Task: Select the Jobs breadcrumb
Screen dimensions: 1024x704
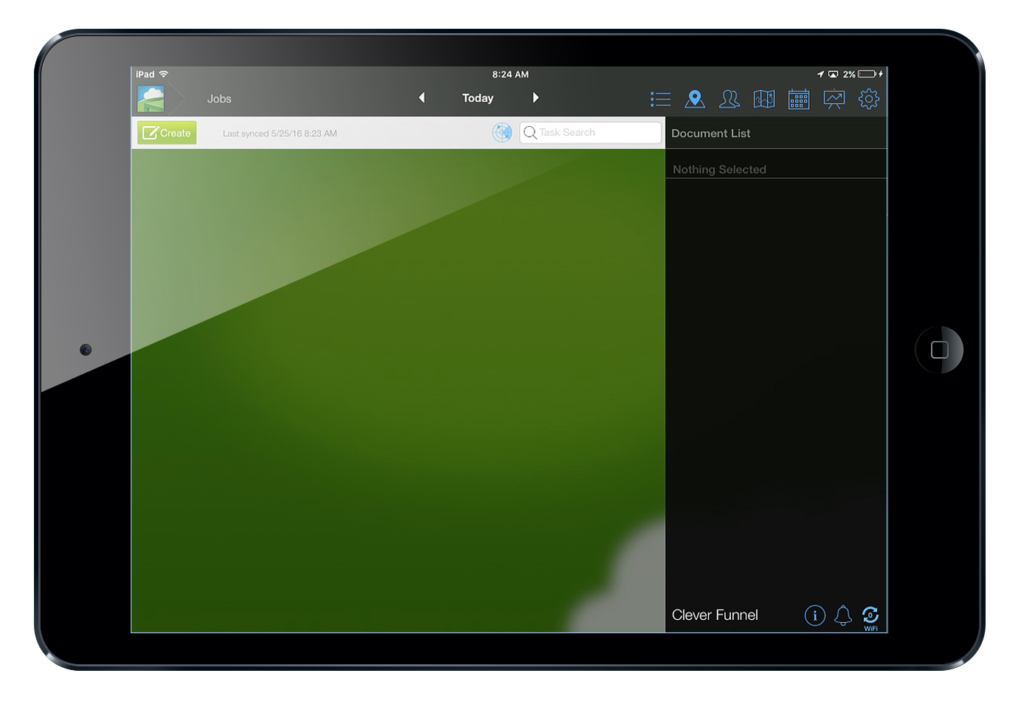Action: pyautogui.click(x=219, y=99)
